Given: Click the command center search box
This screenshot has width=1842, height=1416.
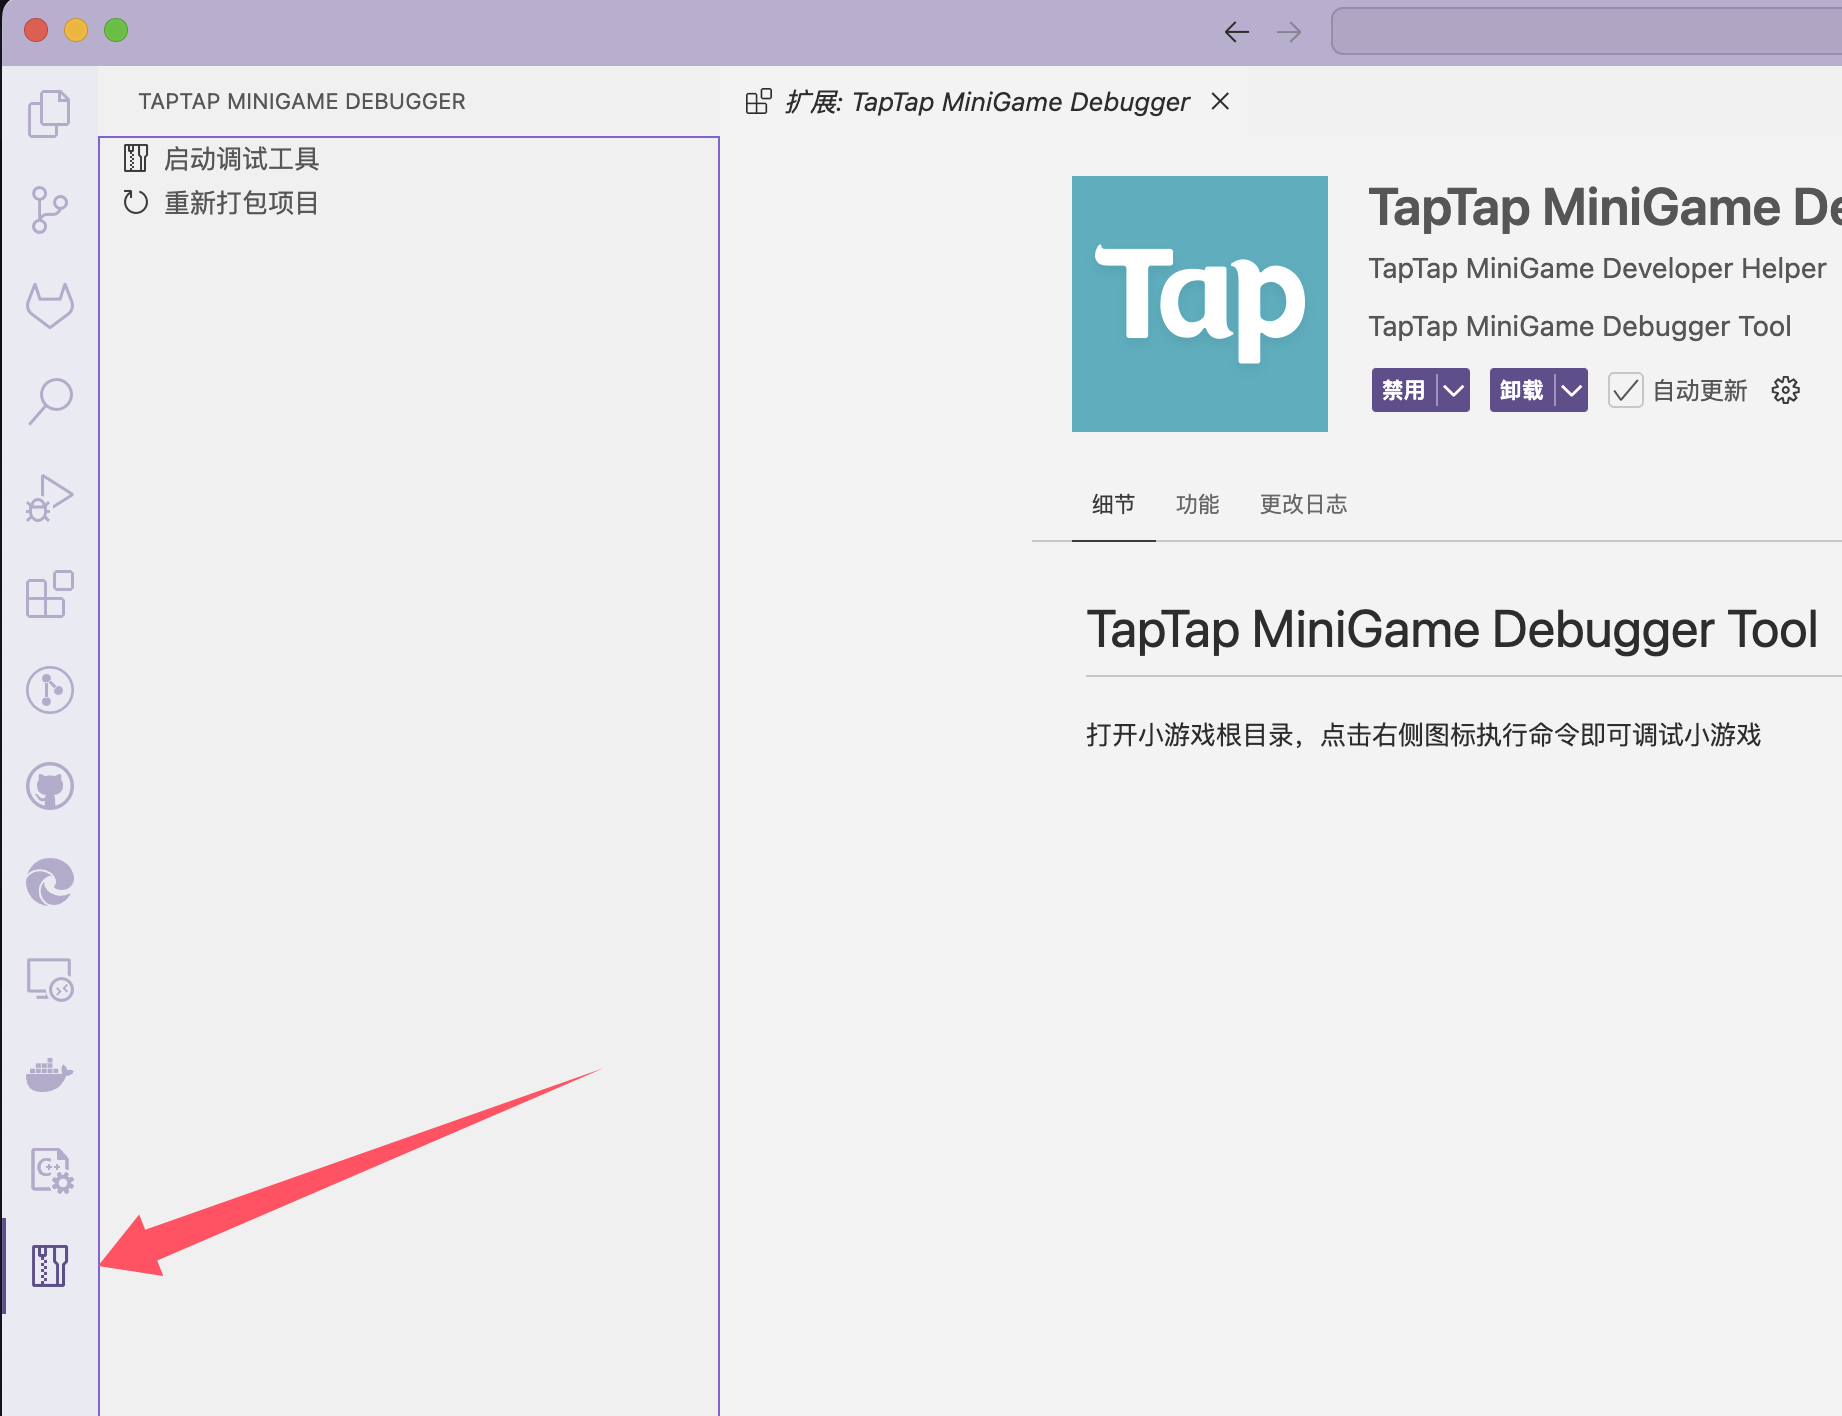Looking at the screenshot, I should [x=1586, y=32].
